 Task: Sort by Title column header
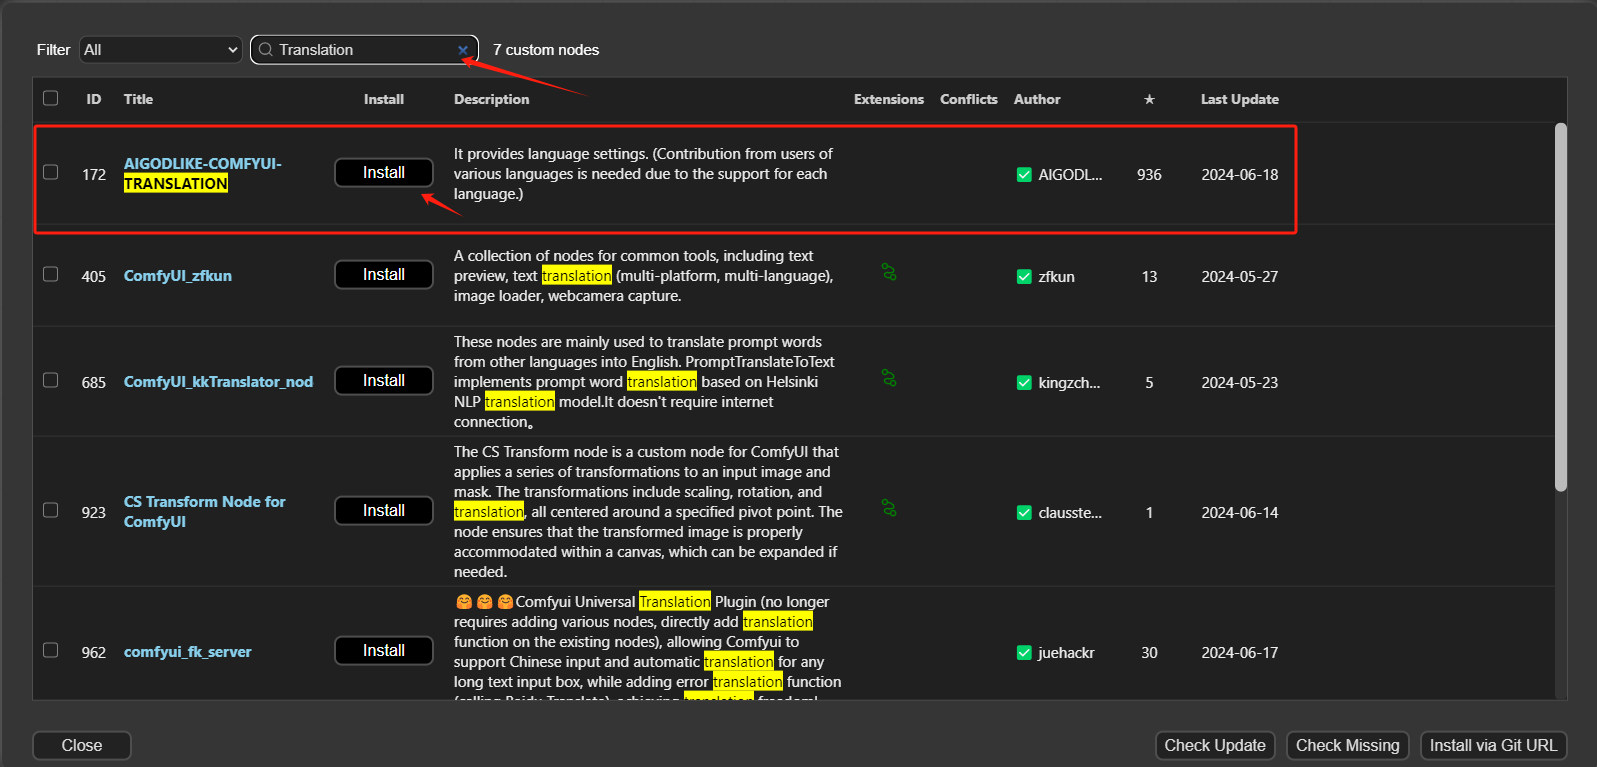[138, 99]
